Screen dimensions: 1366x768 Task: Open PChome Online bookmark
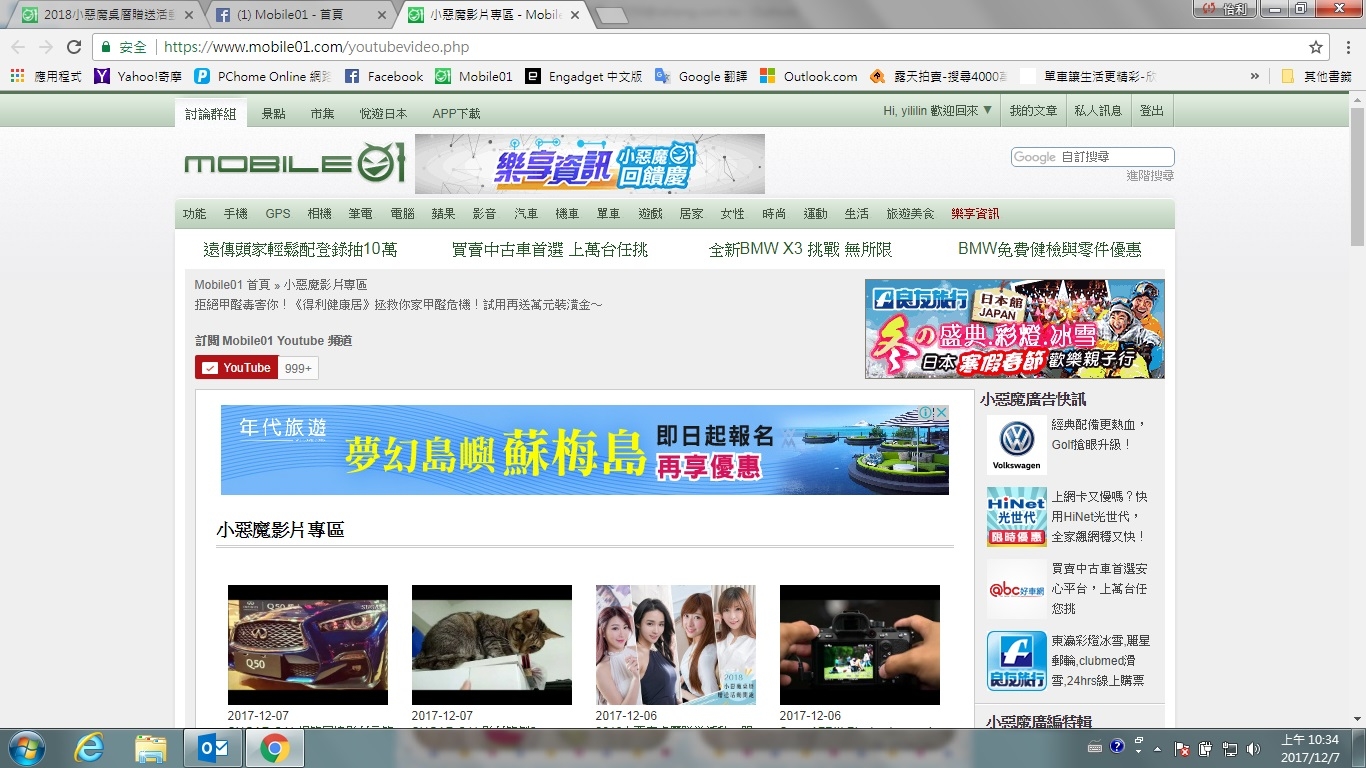pyautogui.click(x=263, y=76)
